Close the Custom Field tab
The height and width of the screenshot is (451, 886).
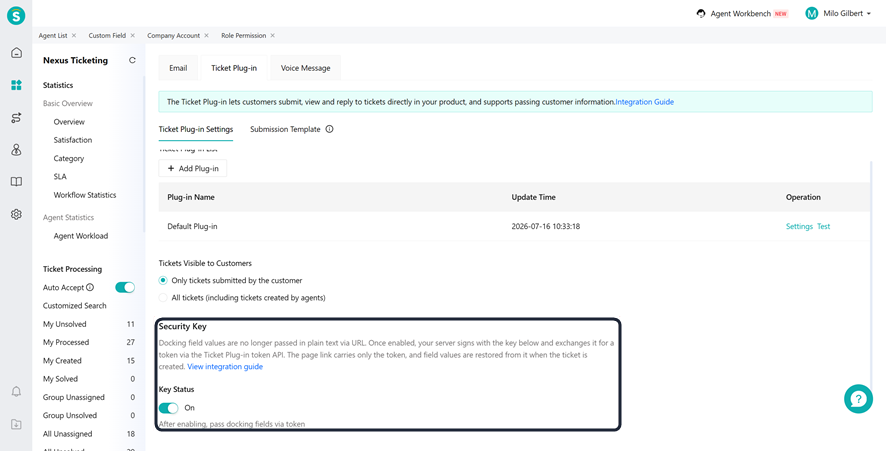(x=133, y=35)
